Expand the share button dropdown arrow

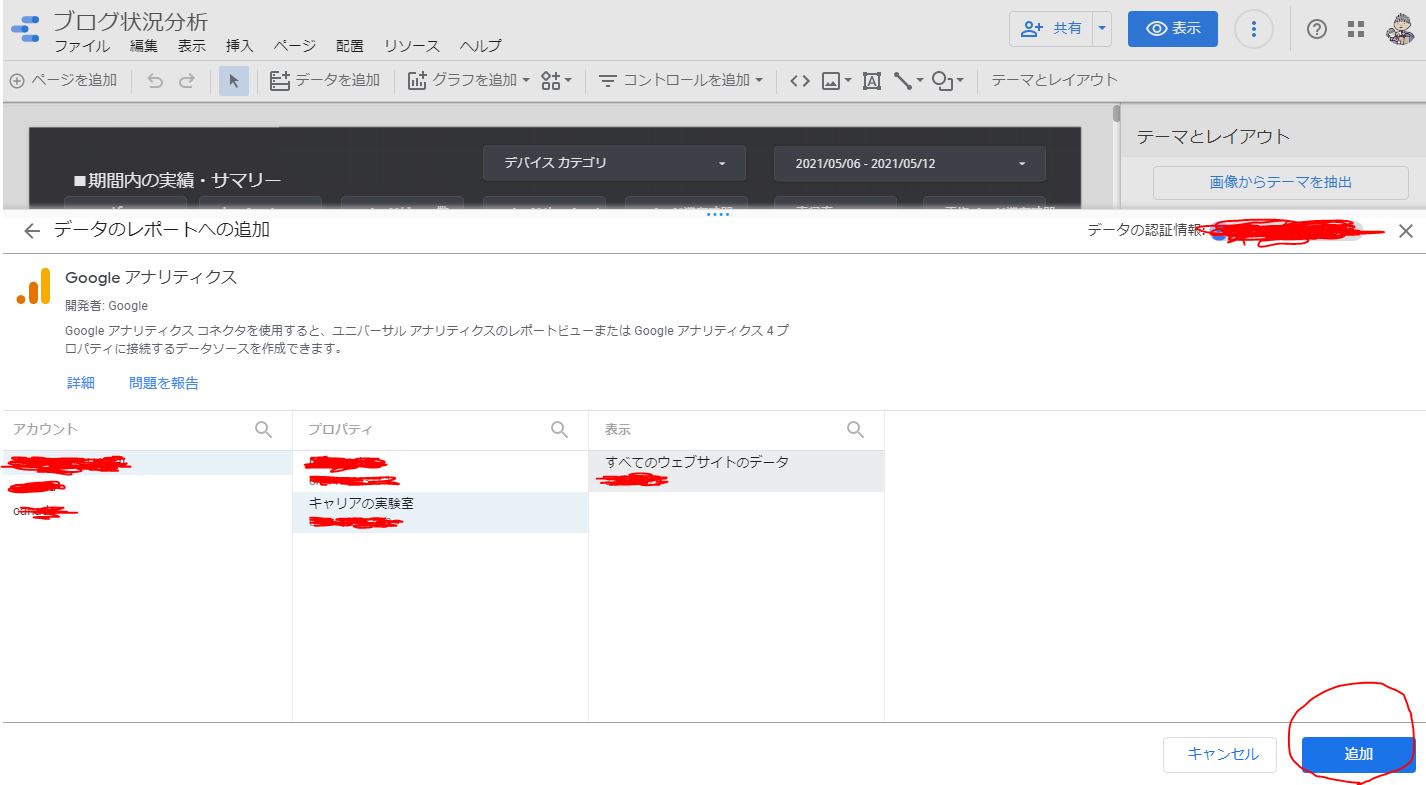point(1102,29)
